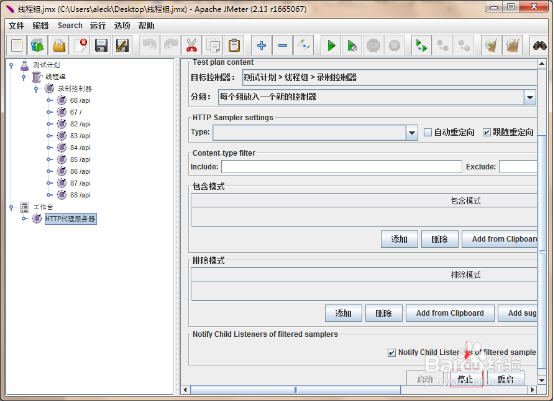554x401 pixels.
Task: Collapse the 测试计划 tree node
Action: pyautogui.click(x=11, y=65)
